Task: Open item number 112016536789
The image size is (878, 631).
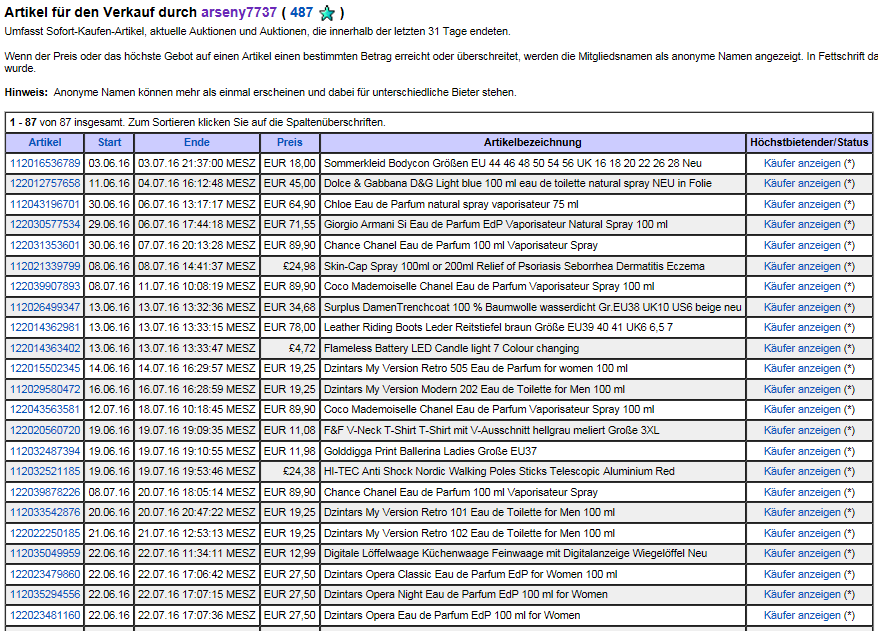Action: click(45, 163)
